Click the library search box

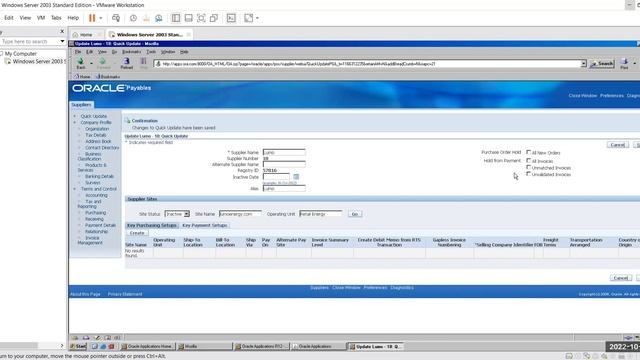(29, 42)
